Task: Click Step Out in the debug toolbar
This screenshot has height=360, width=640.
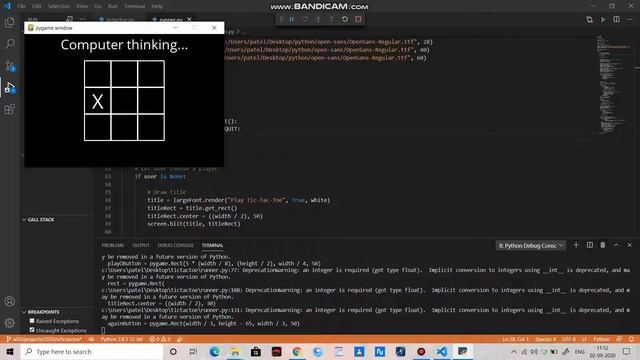Action: 331,19
